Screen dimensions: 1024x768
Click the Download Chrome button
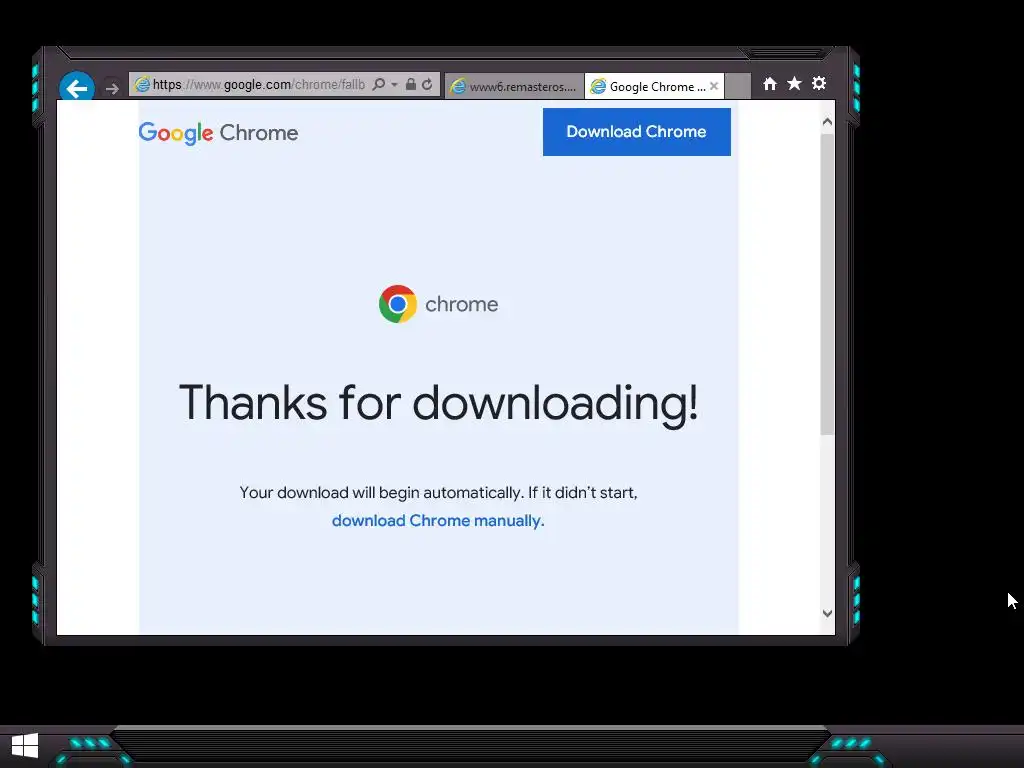click(637, 132)
